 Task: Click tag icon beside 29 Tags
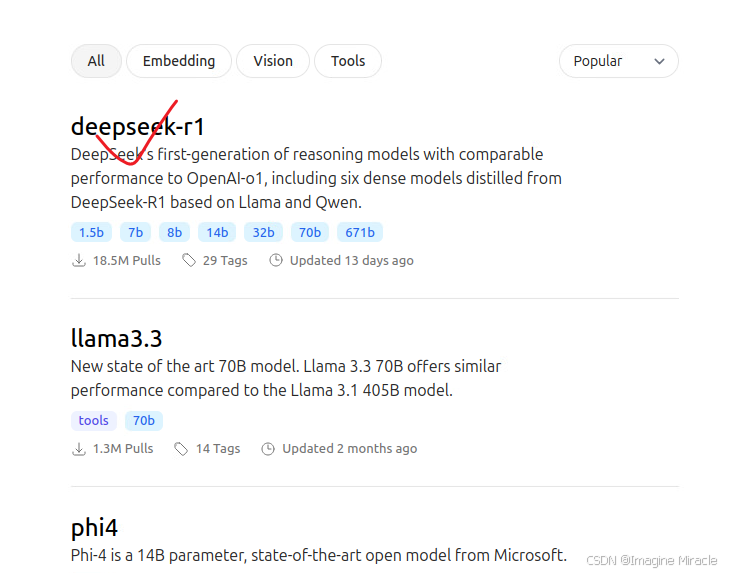coord(189,260)
